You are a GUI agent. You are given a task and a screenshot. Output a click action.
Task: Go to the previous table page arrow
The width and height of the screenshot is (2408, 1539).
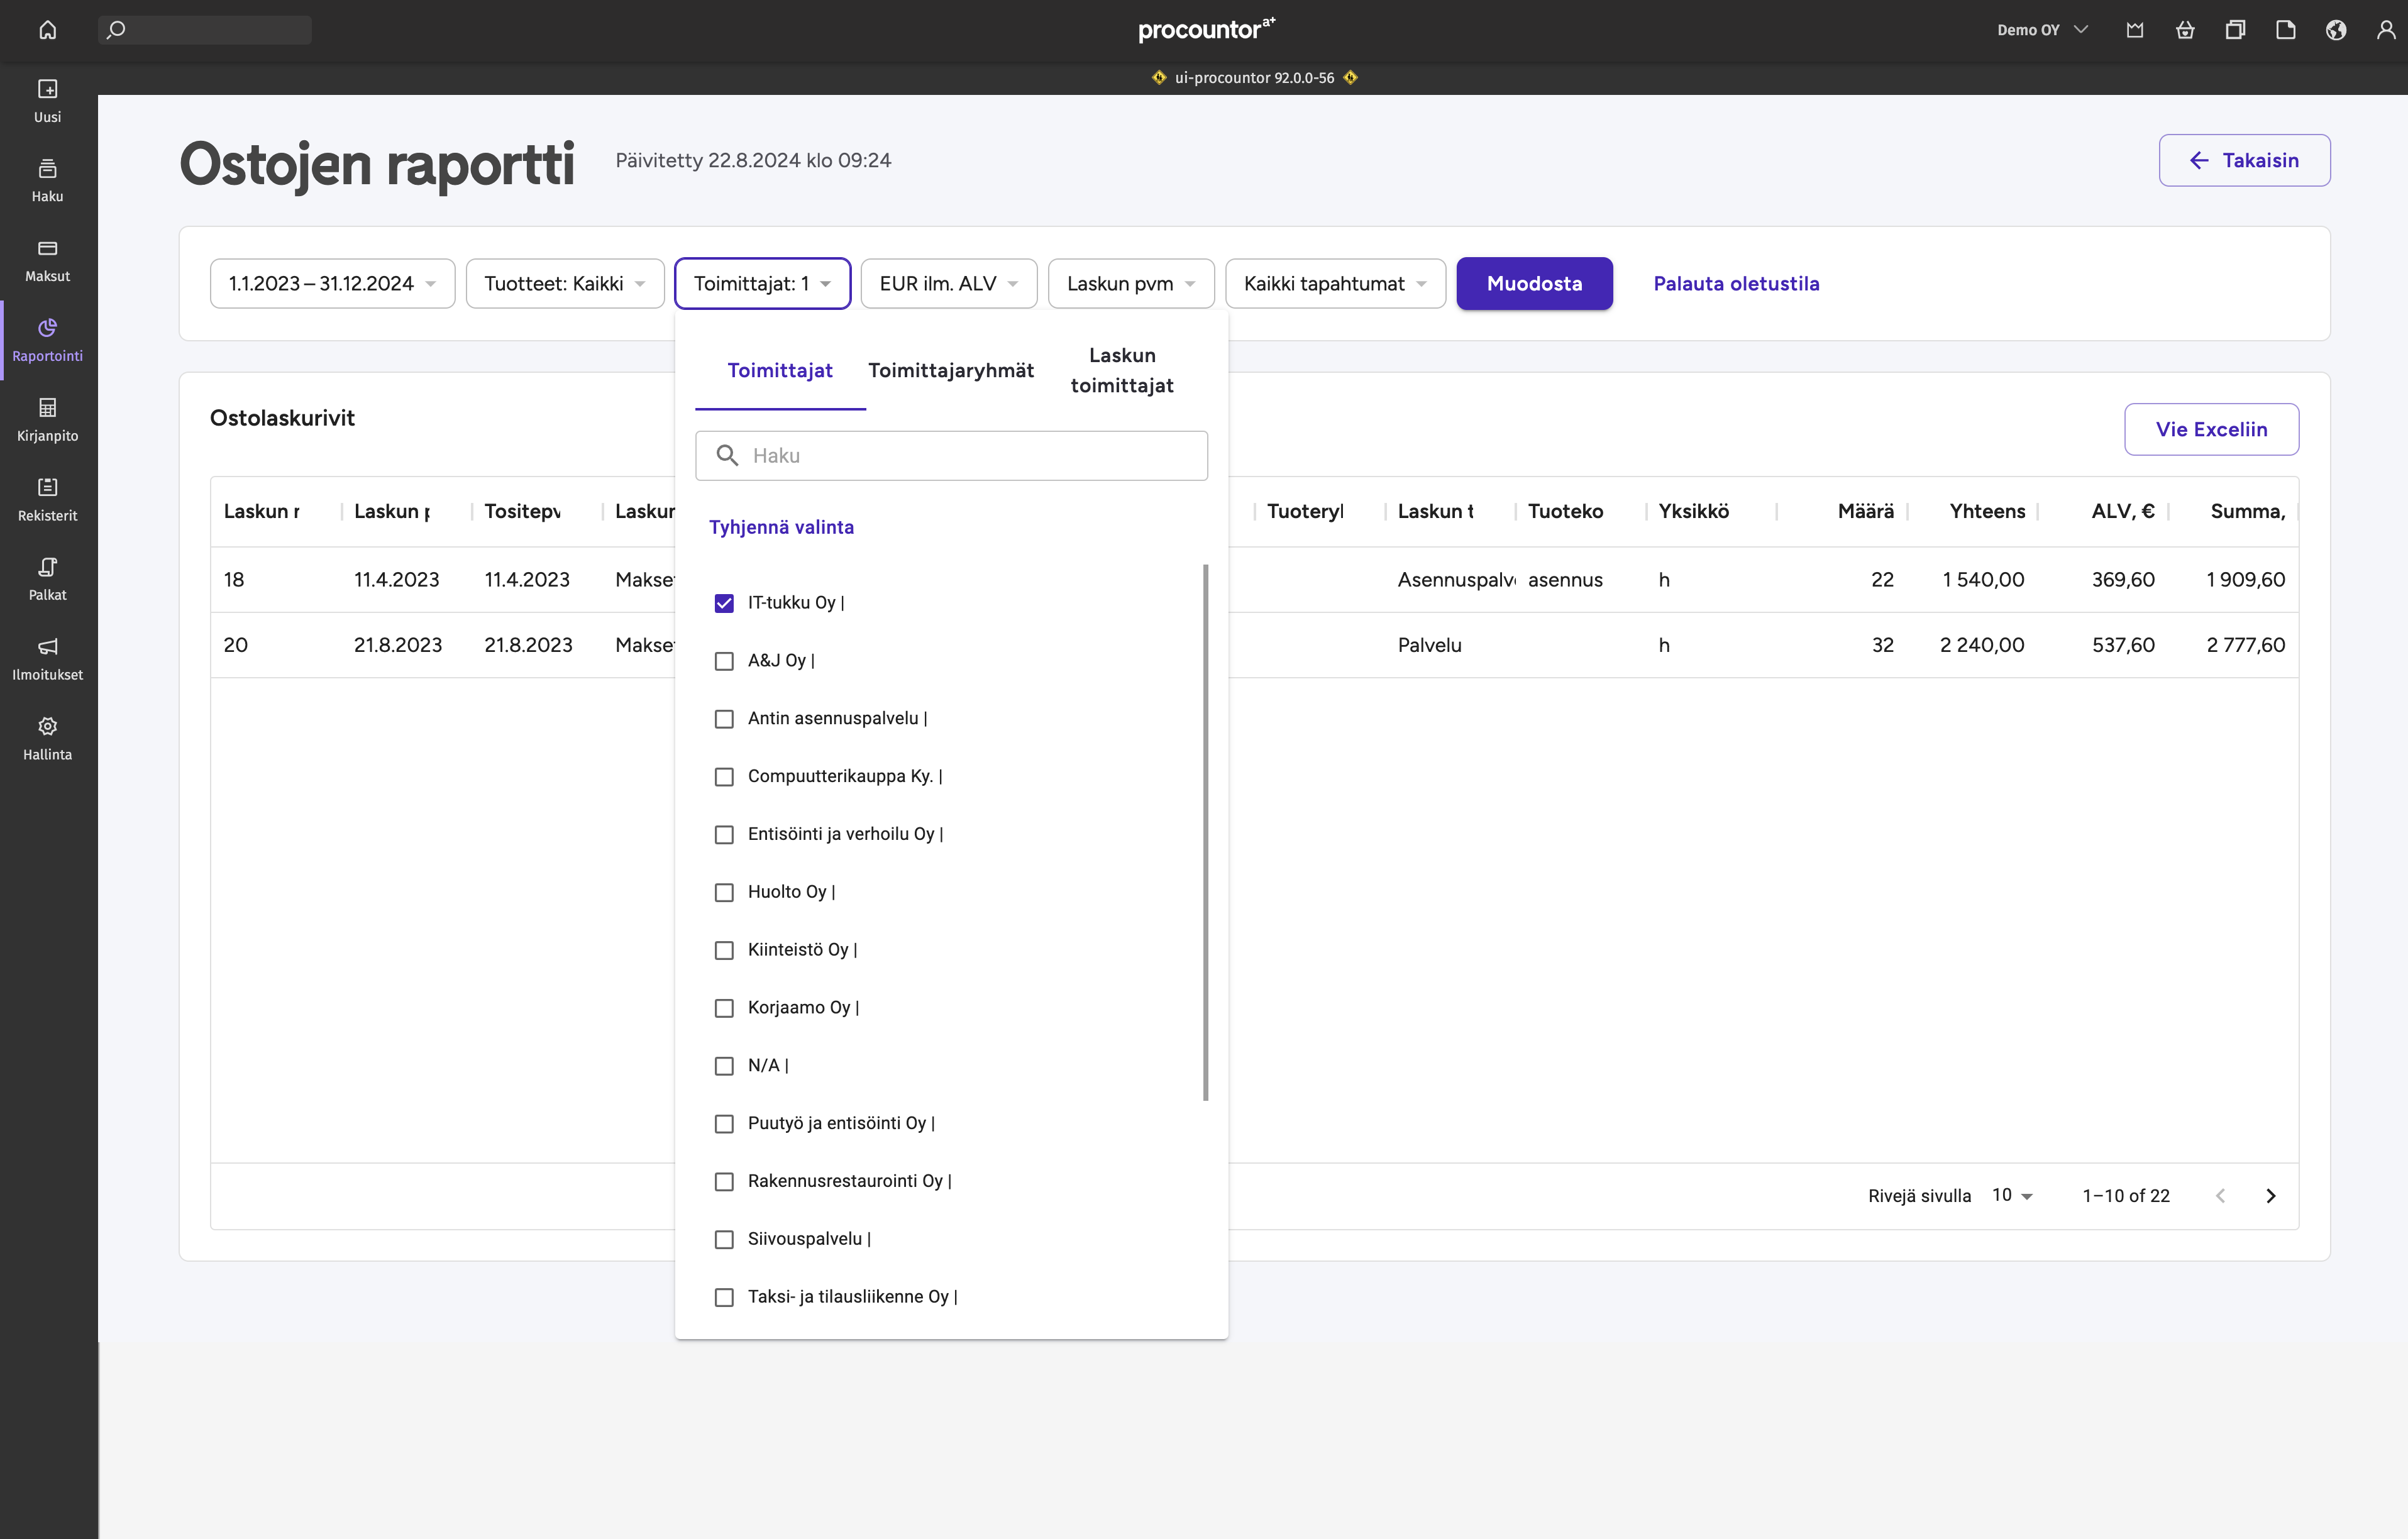pos(2220,1196)
